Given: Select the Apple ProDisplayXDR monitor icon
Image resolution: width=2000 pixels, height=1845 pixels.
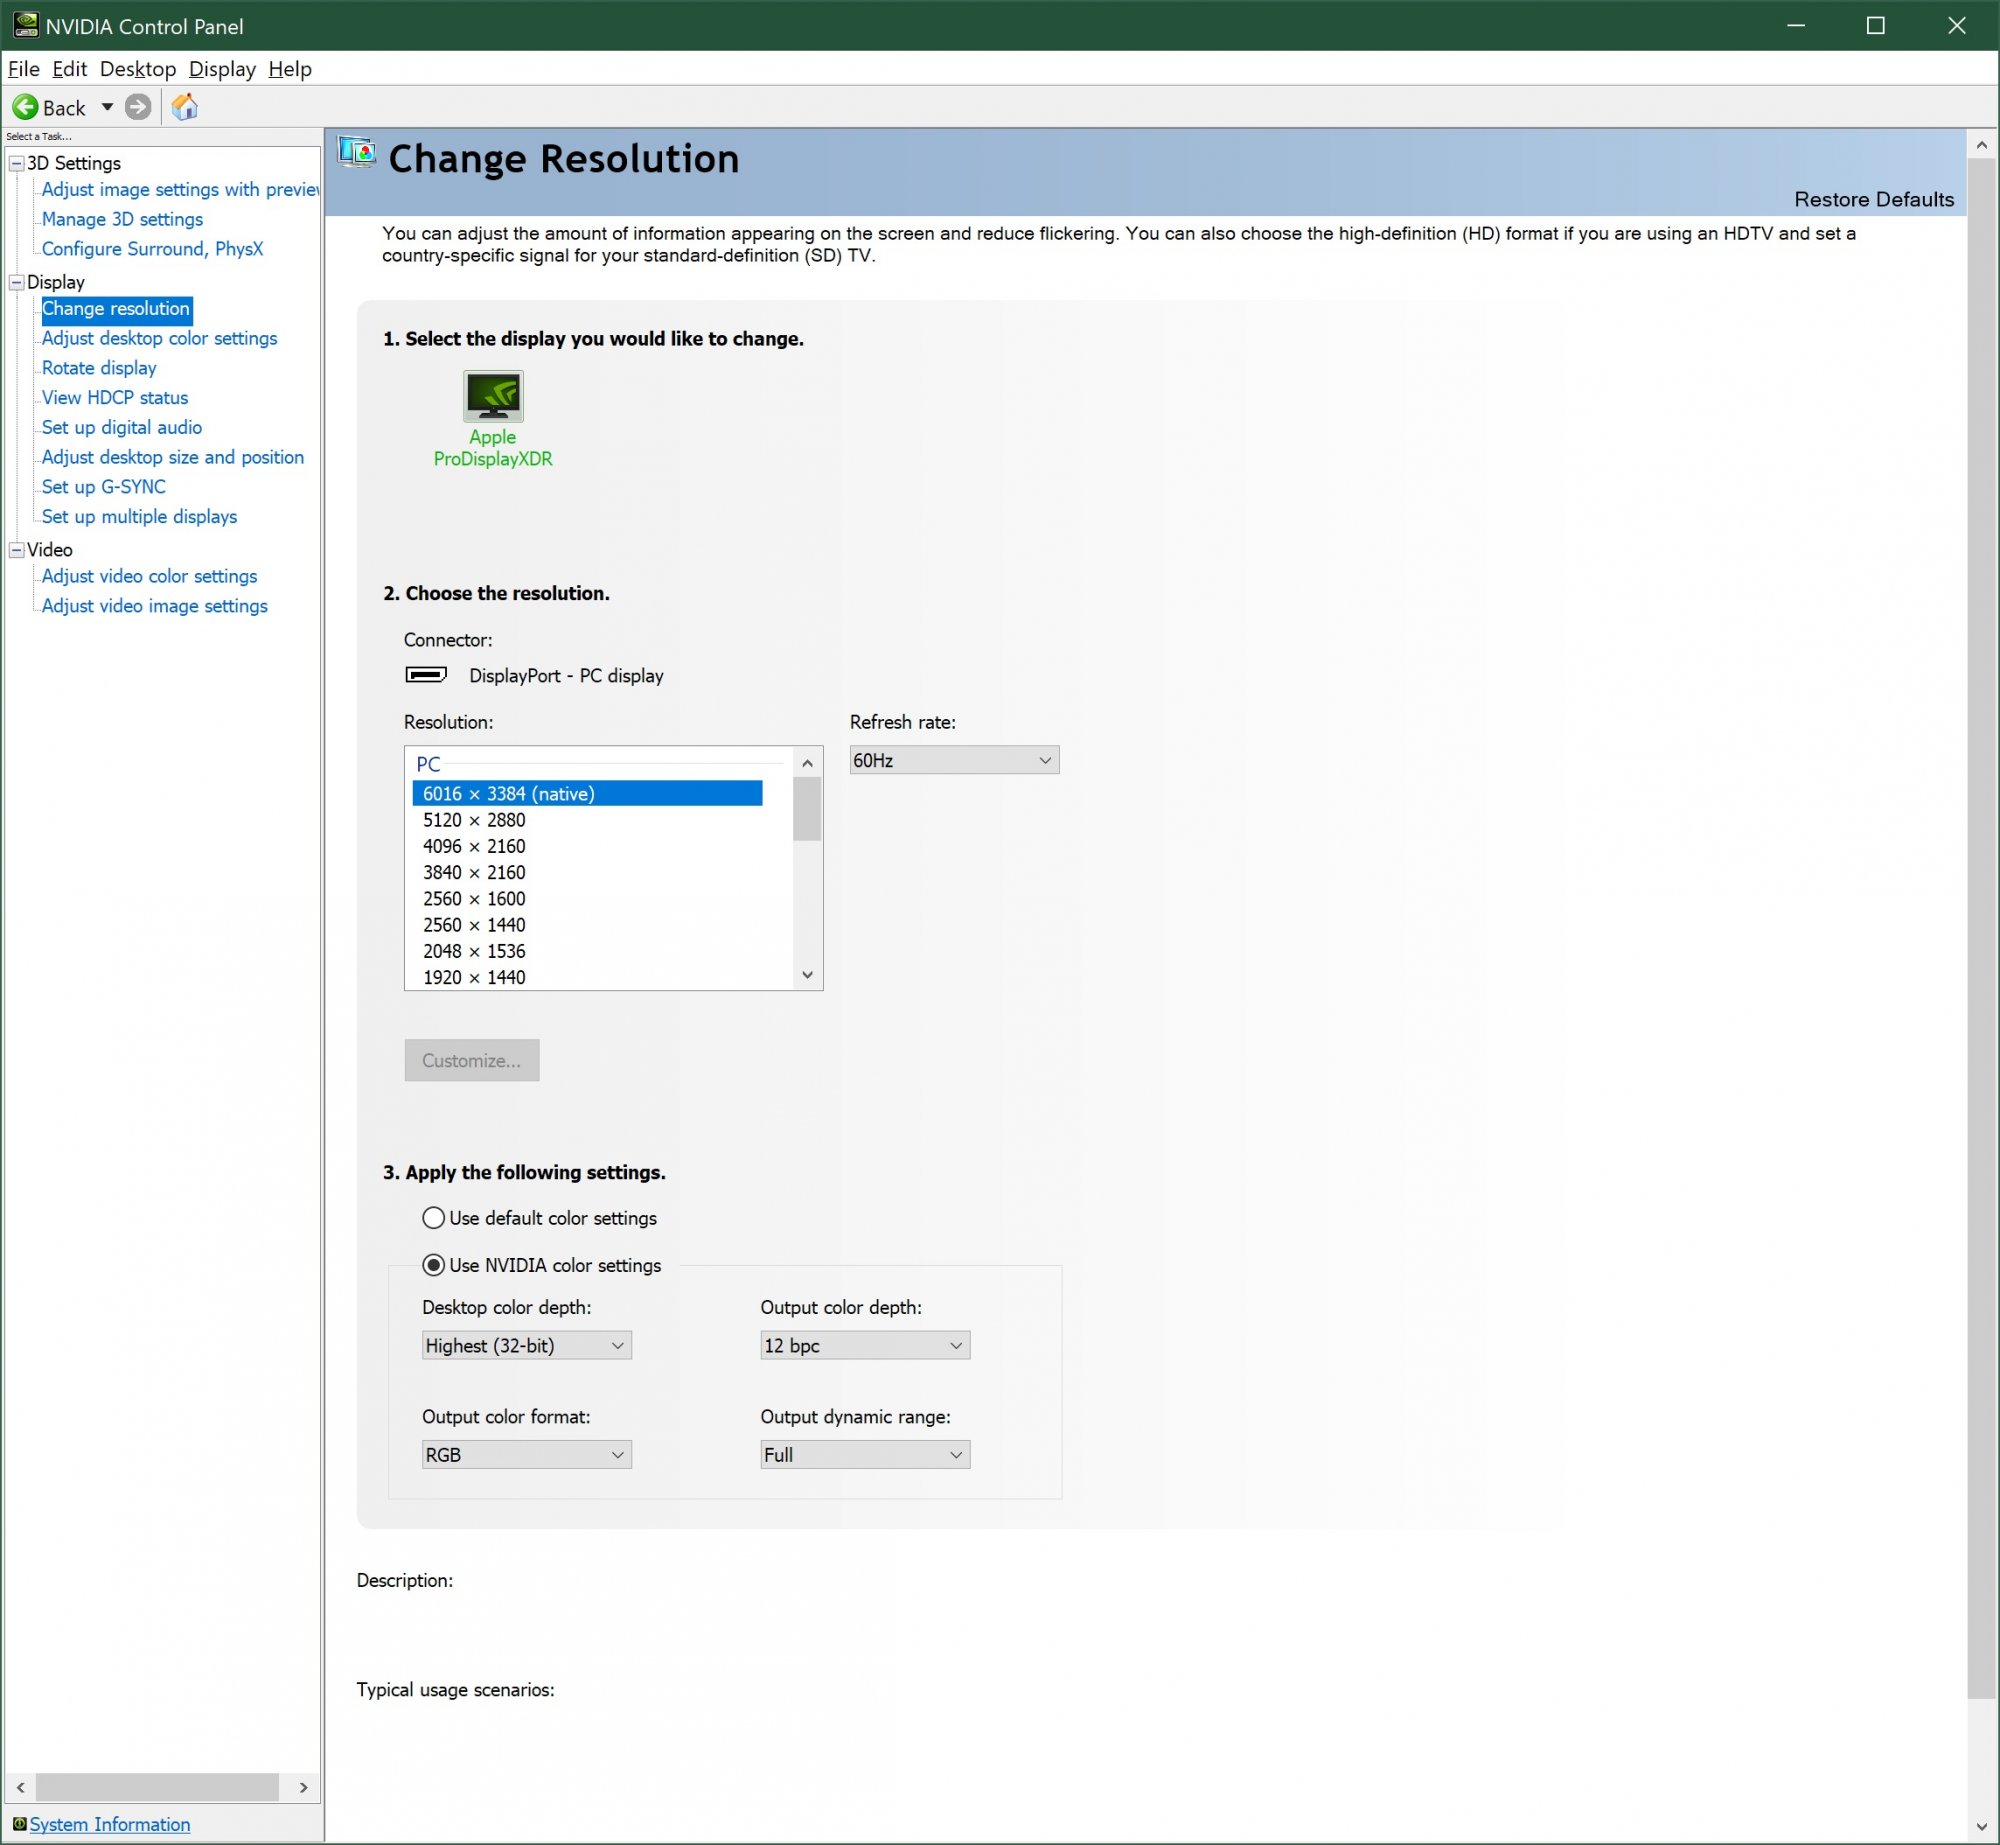Looking at the screenshot, I should (x=493, y=396).
